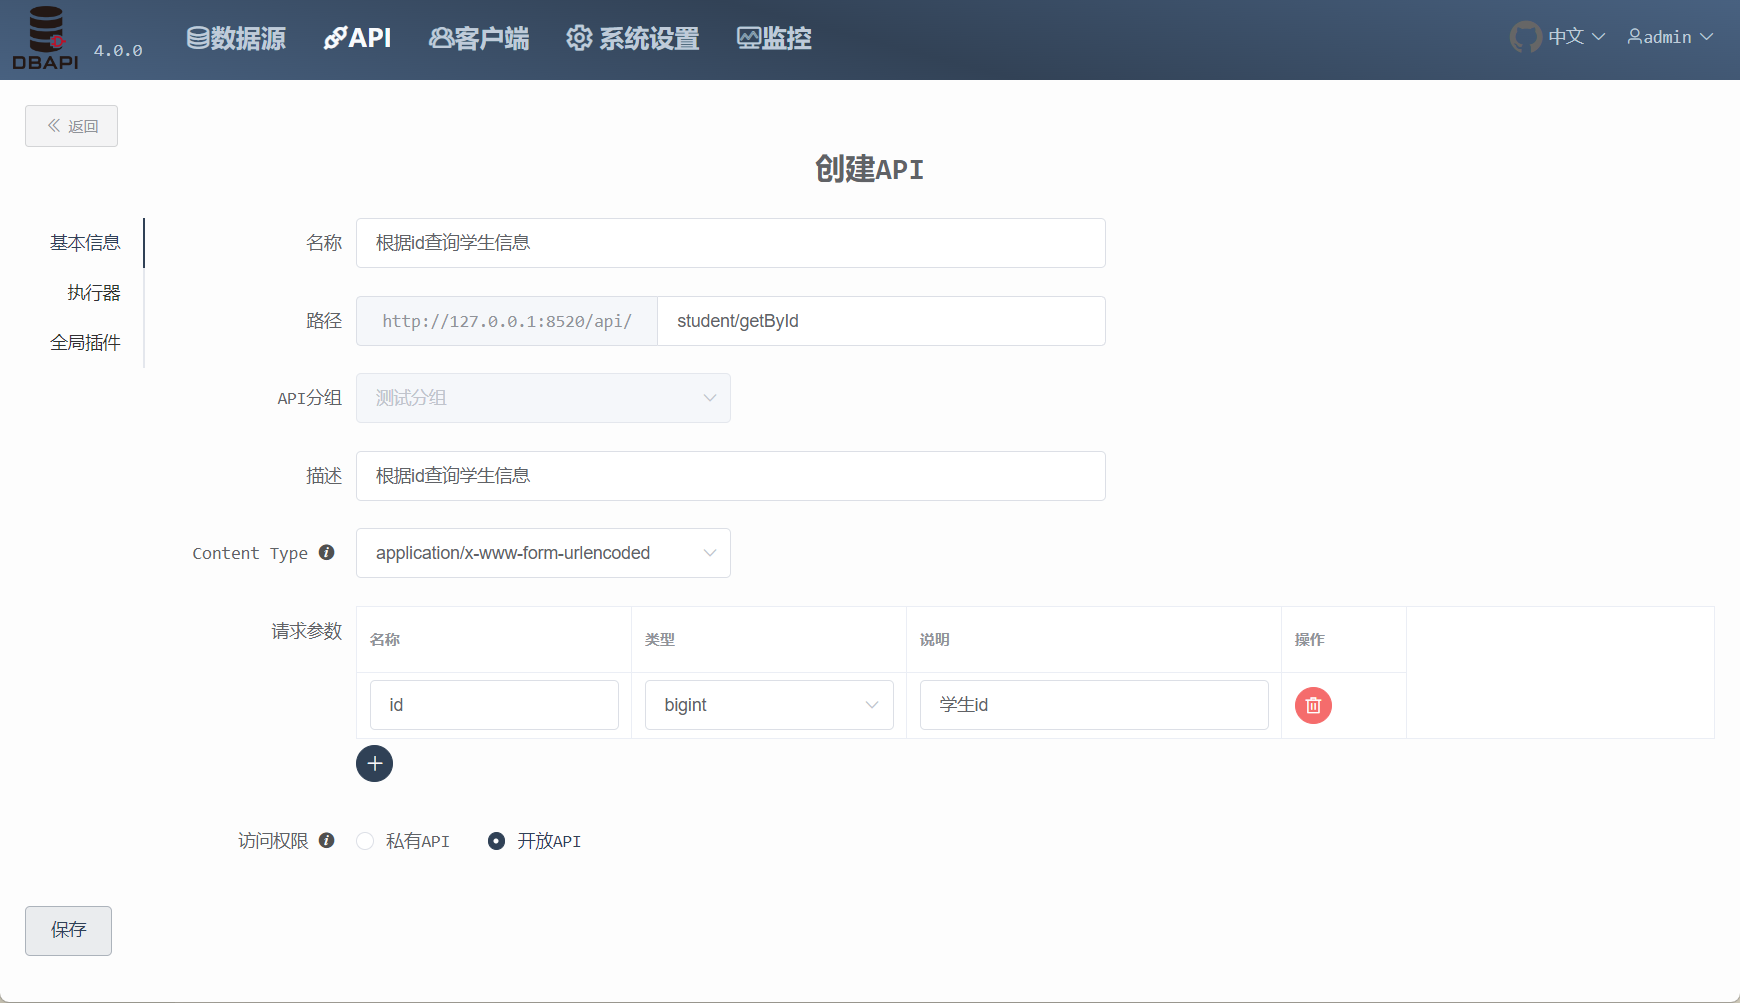Click the 描述 input field
This screenshot has height=1003, width=1740.
click(731, 476)
